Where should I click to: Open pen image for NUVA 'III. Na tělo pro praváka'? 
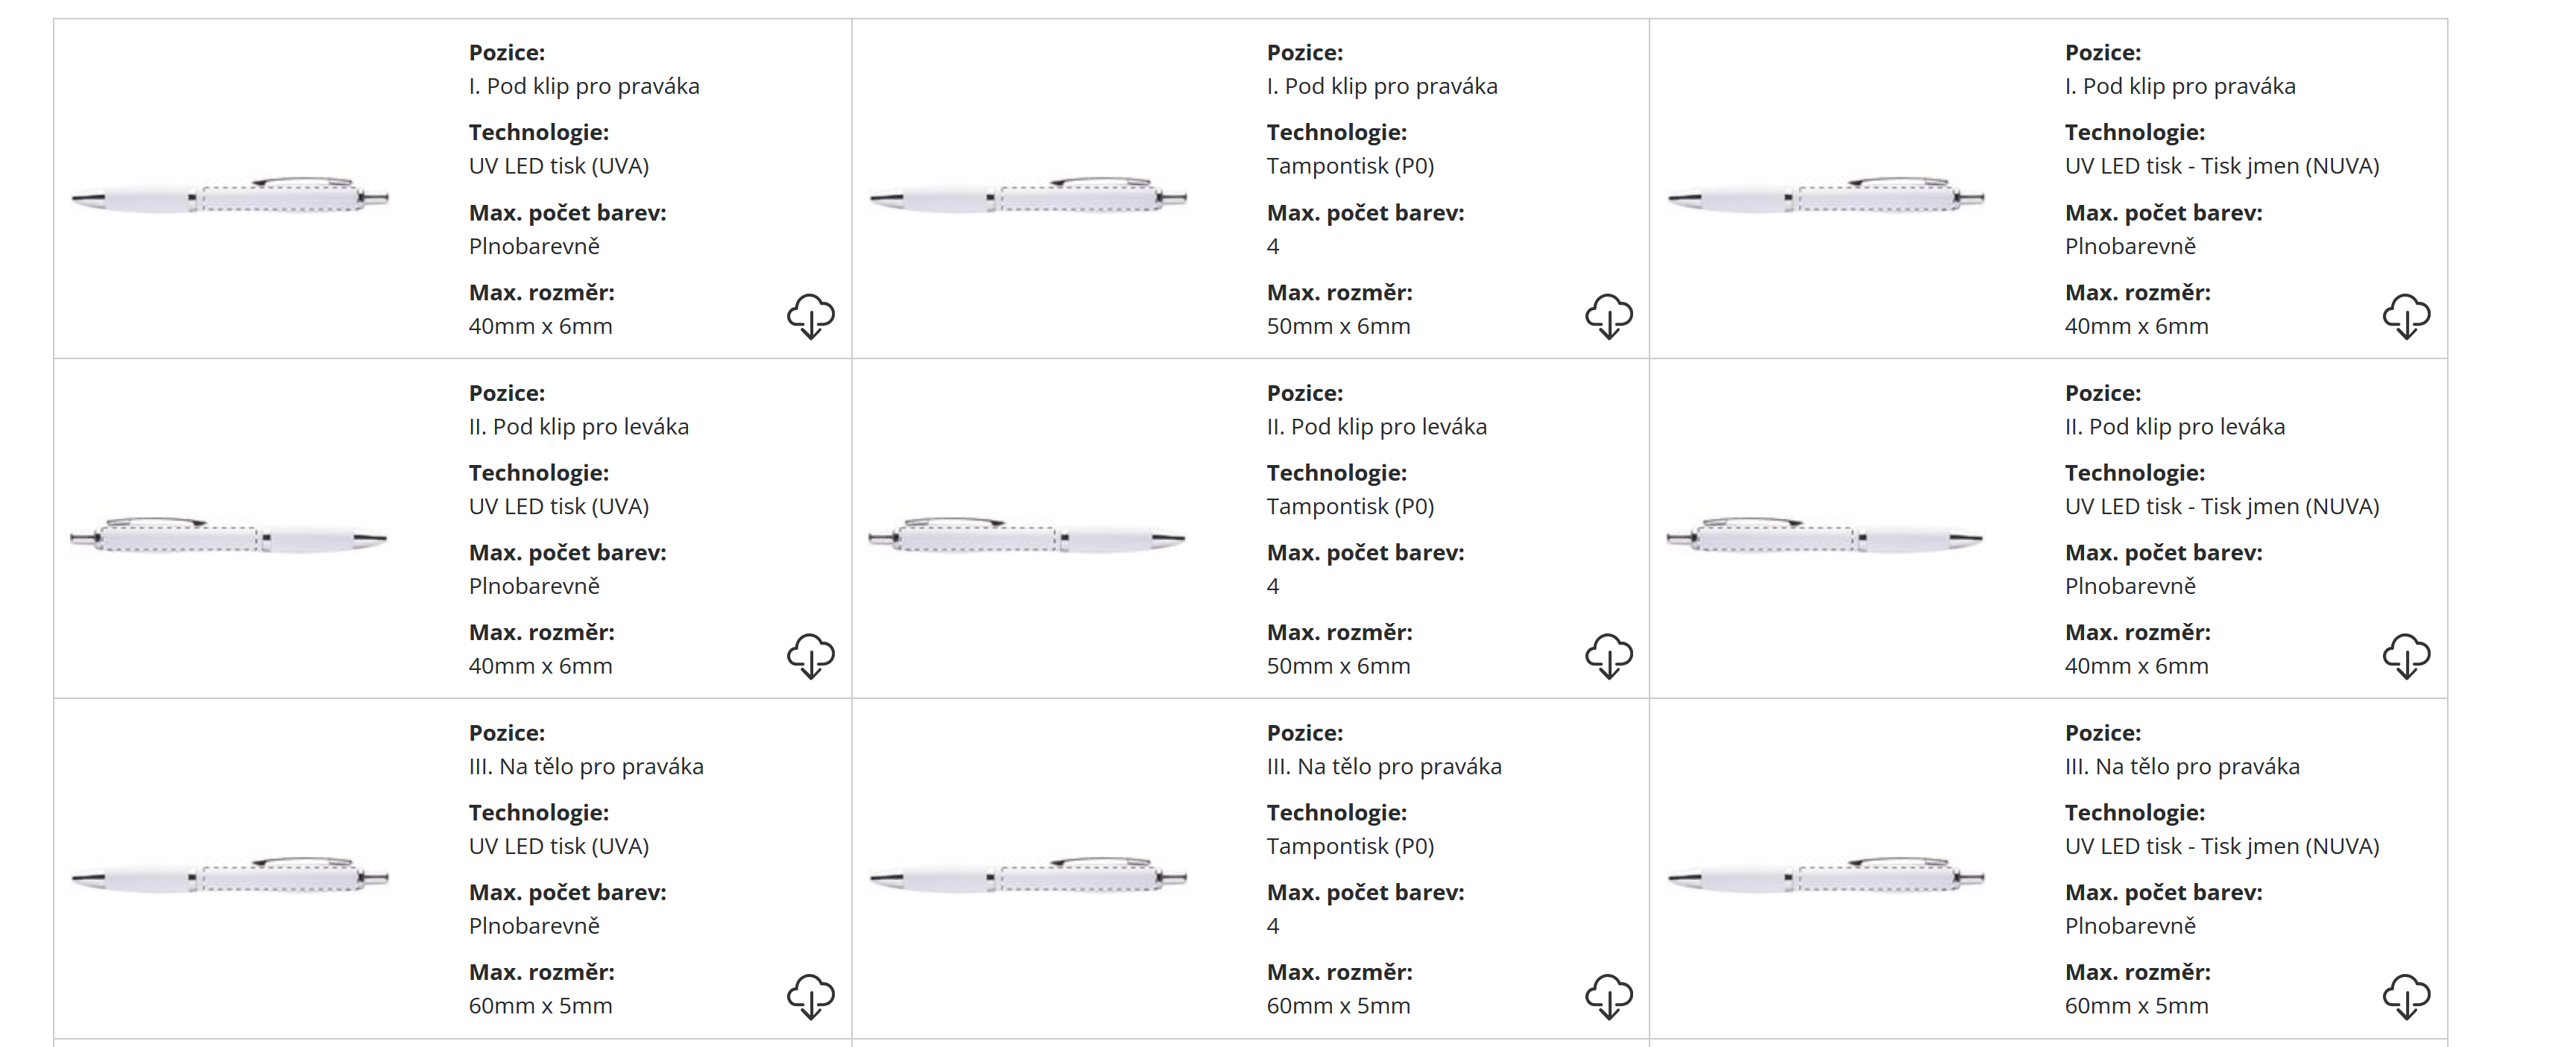(x=1826, y=877)
